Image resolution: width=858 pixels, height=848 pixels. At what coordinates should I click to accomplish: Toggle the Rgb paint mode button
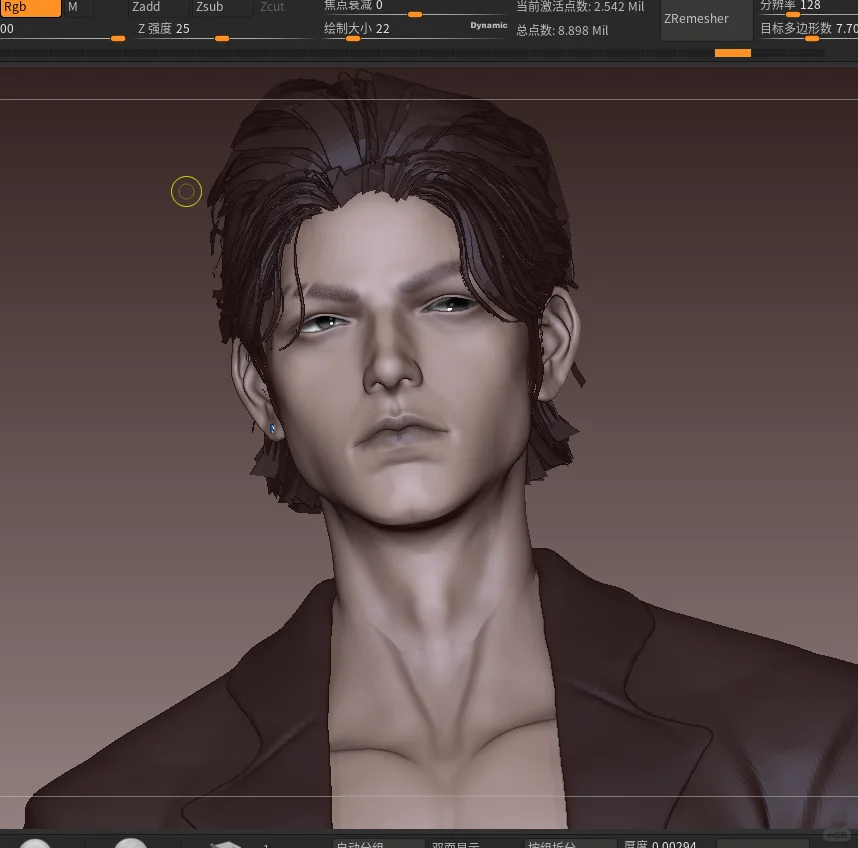(30, 8)
